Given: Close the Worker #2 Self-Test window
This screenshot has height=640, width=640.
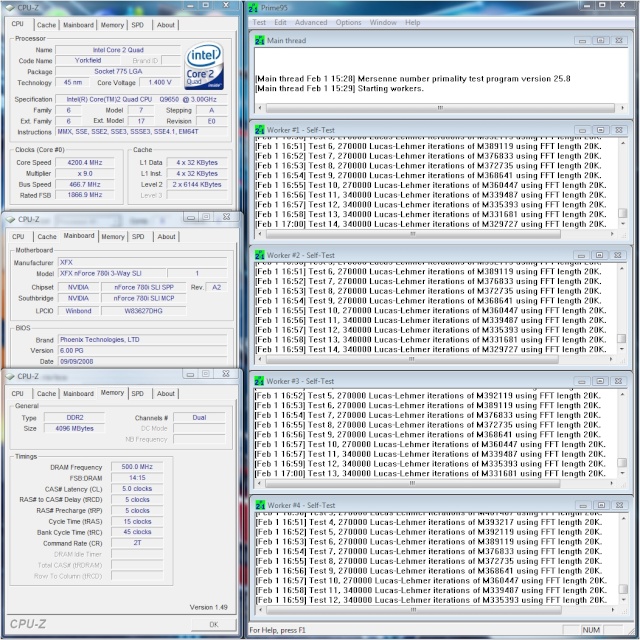Looking at the screenshot, I should 618,255.
